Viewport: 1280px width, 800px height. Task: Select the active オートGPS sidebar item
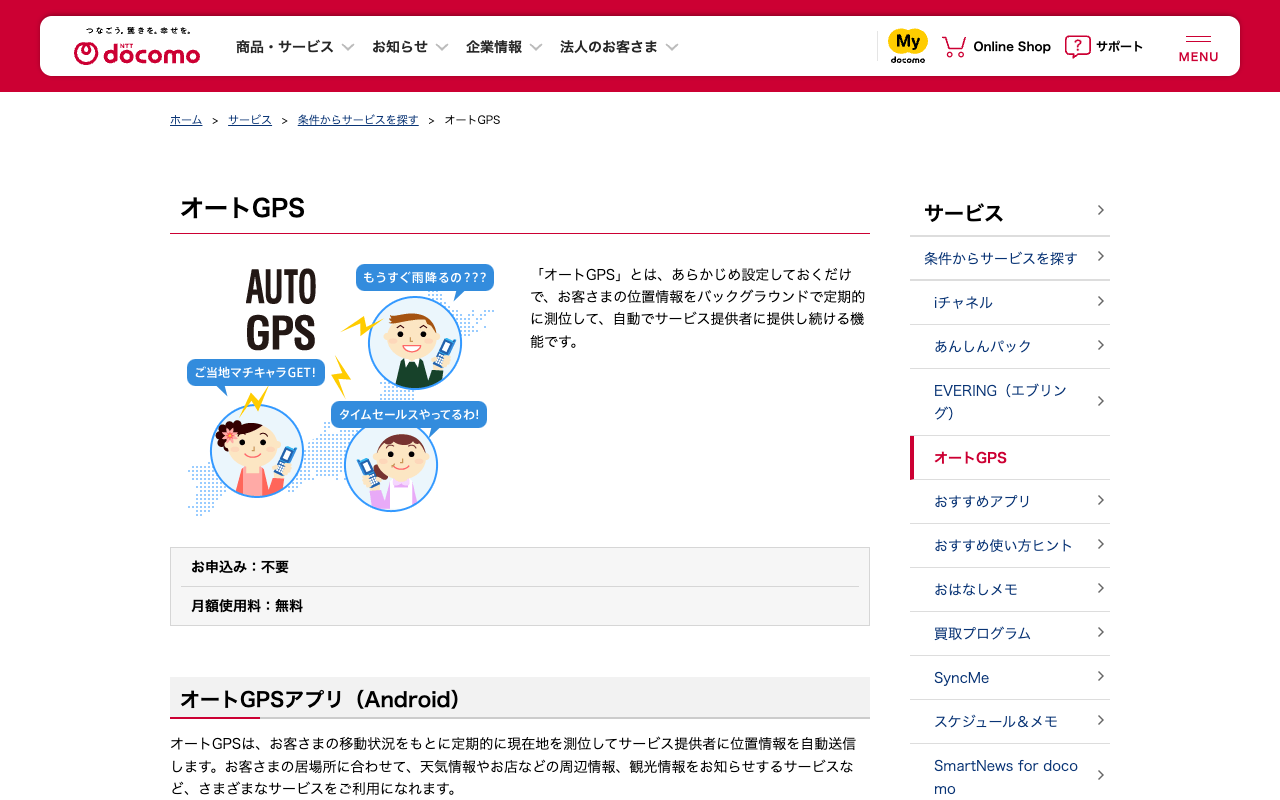[x=1010, y=458]
